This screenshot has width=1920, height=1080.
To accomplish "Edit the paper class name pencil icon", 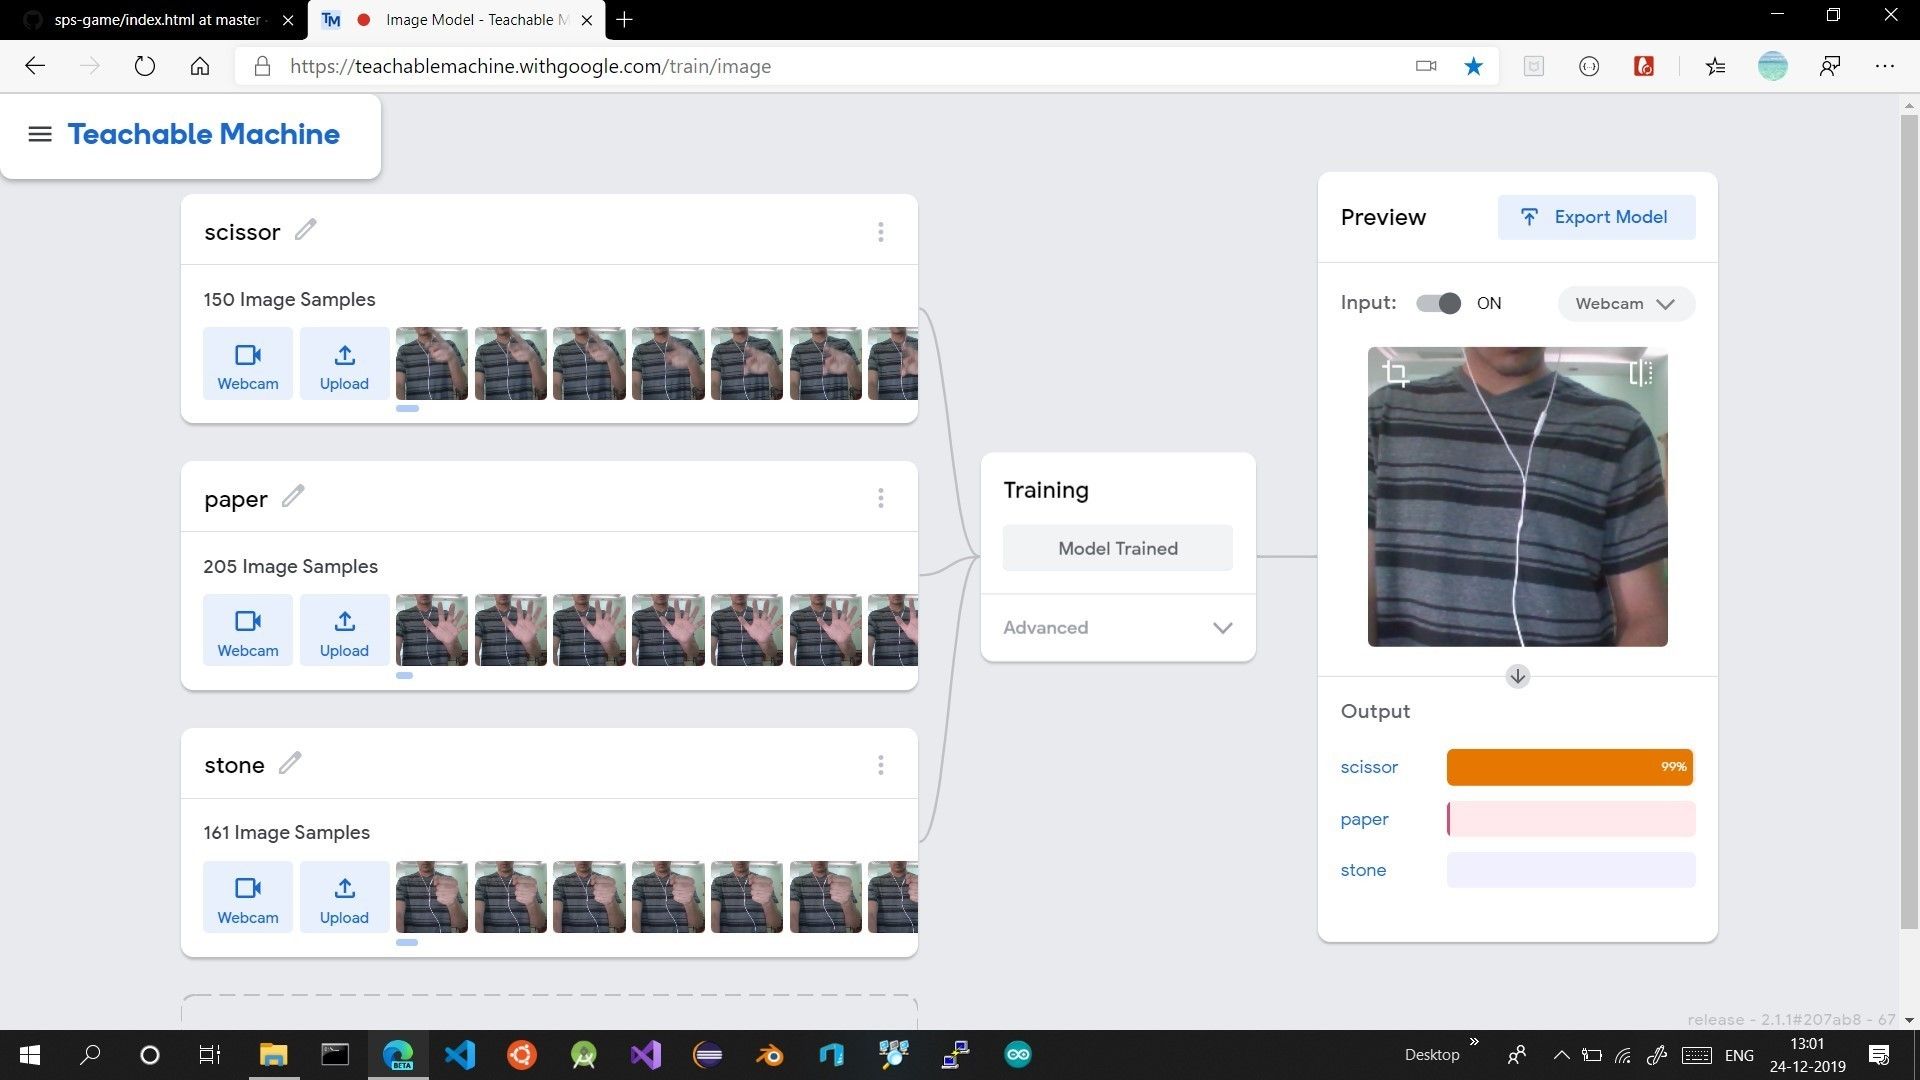I will (x=292, y=496).
